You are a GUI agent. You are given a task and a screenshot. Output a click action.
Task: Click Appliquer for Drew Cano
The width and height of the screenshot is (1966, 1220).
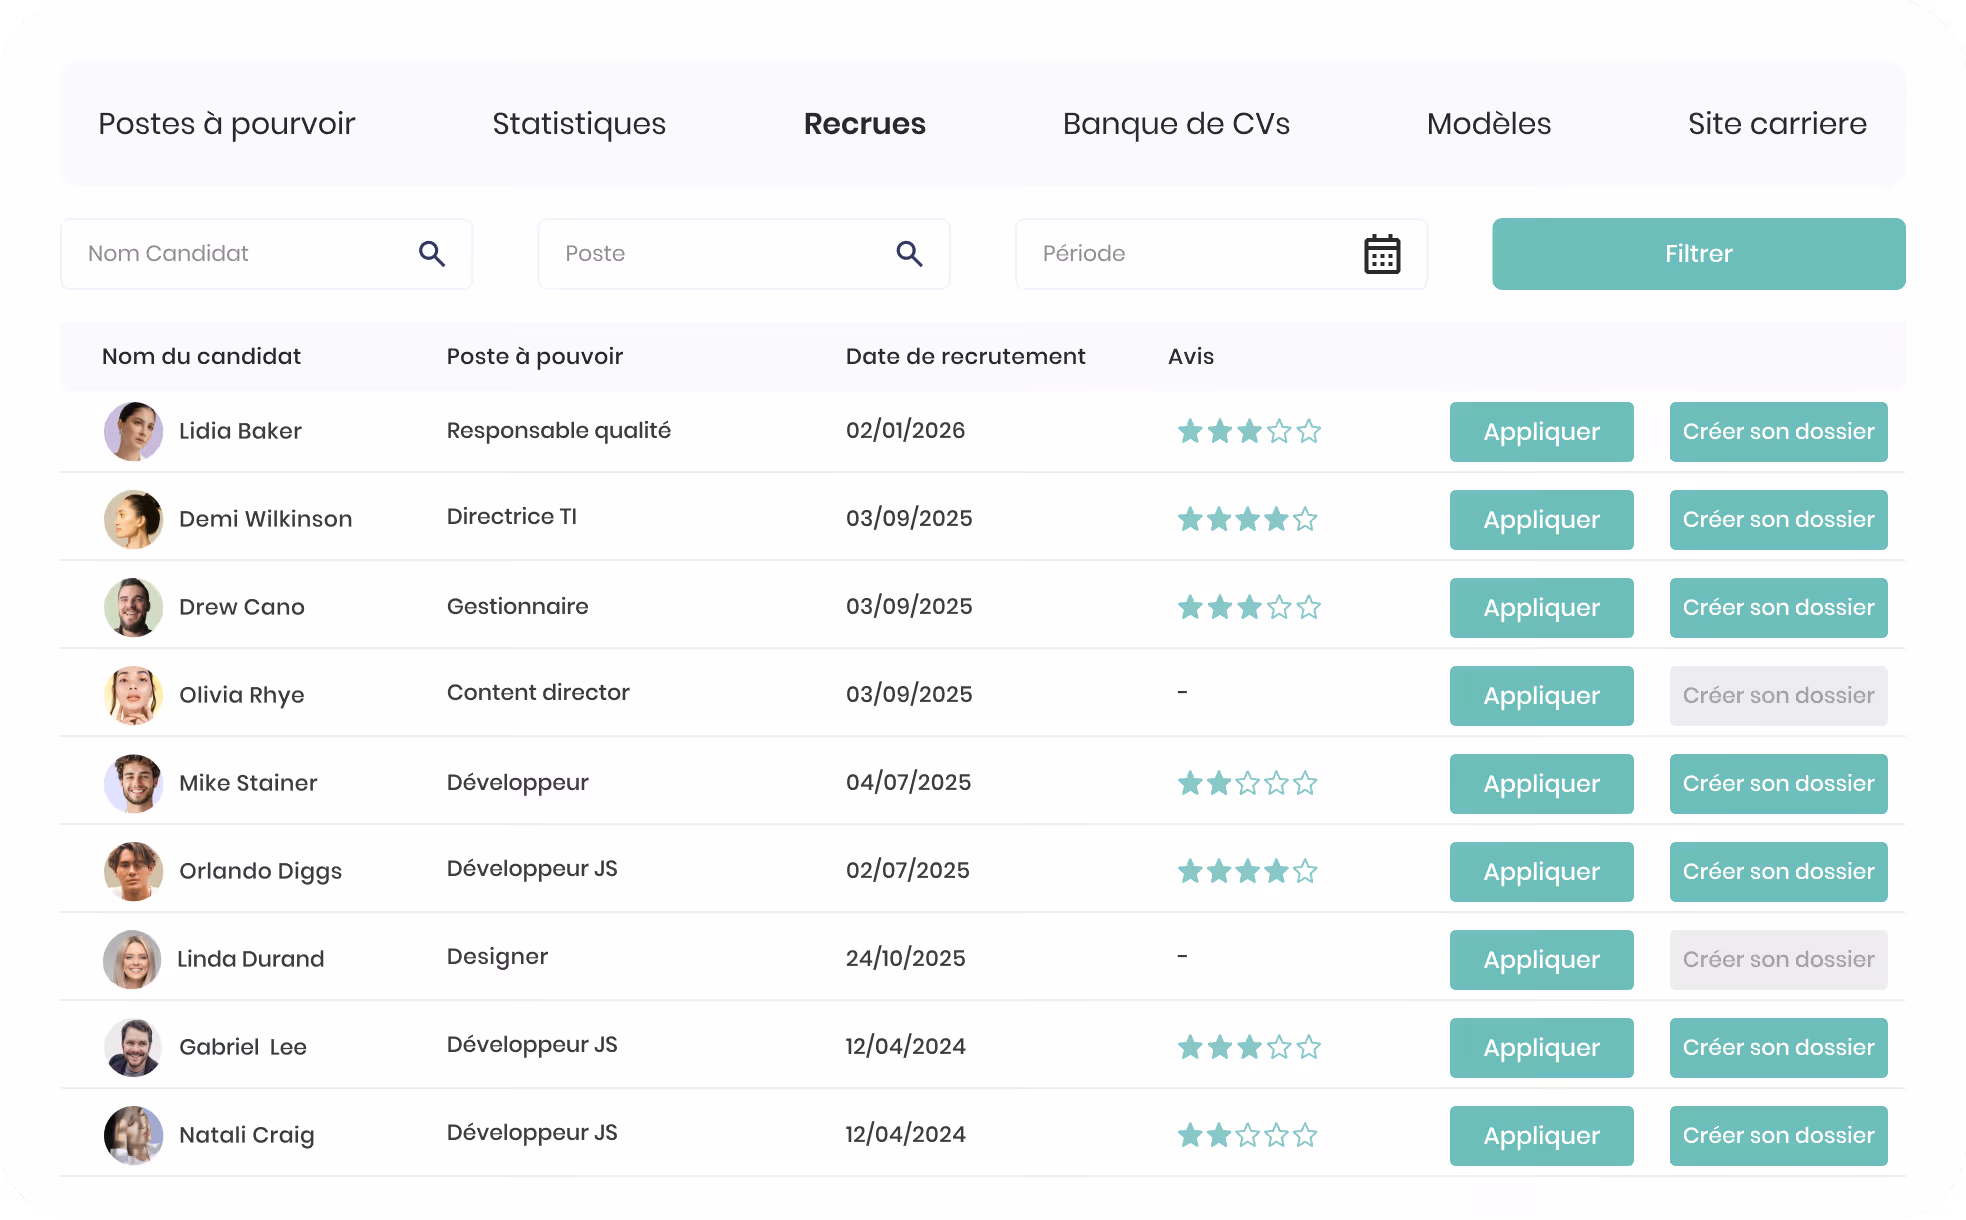(x=1542, y=608)
